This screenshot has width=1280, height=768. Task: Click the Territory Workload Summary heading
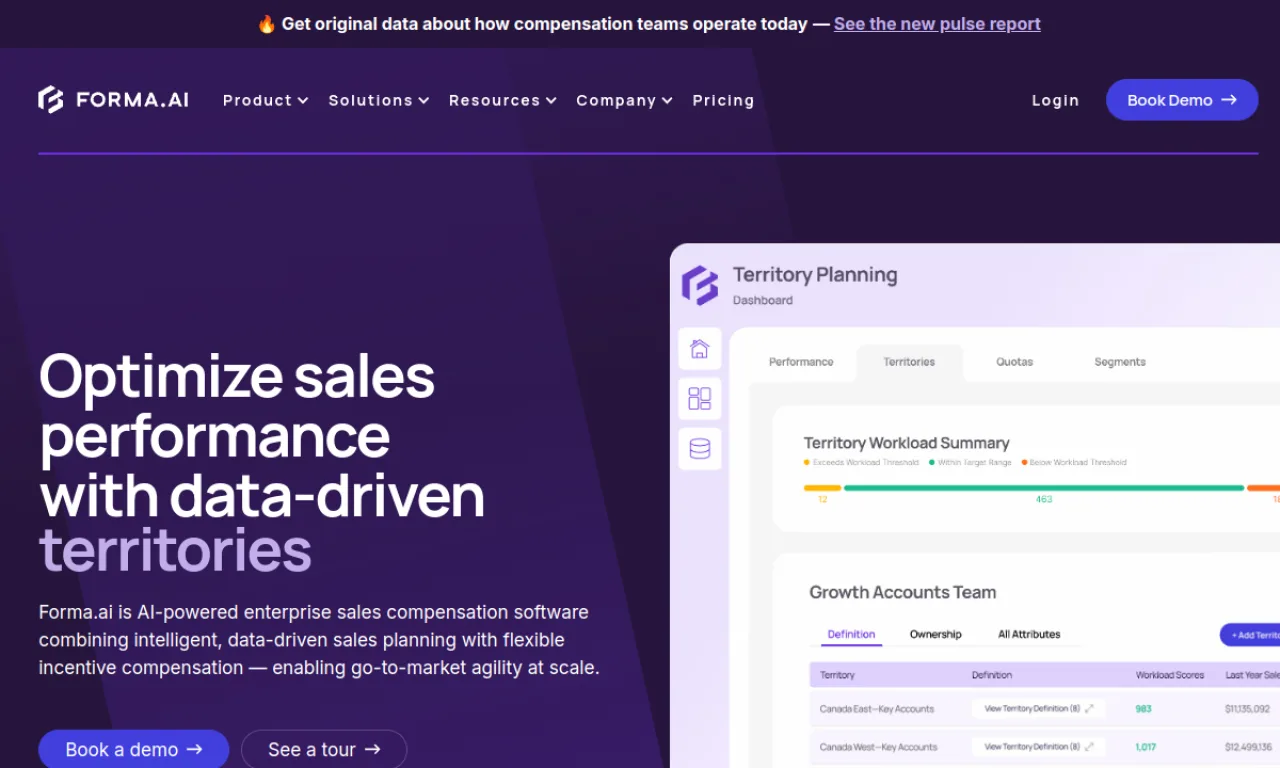[x=906, y=443]
